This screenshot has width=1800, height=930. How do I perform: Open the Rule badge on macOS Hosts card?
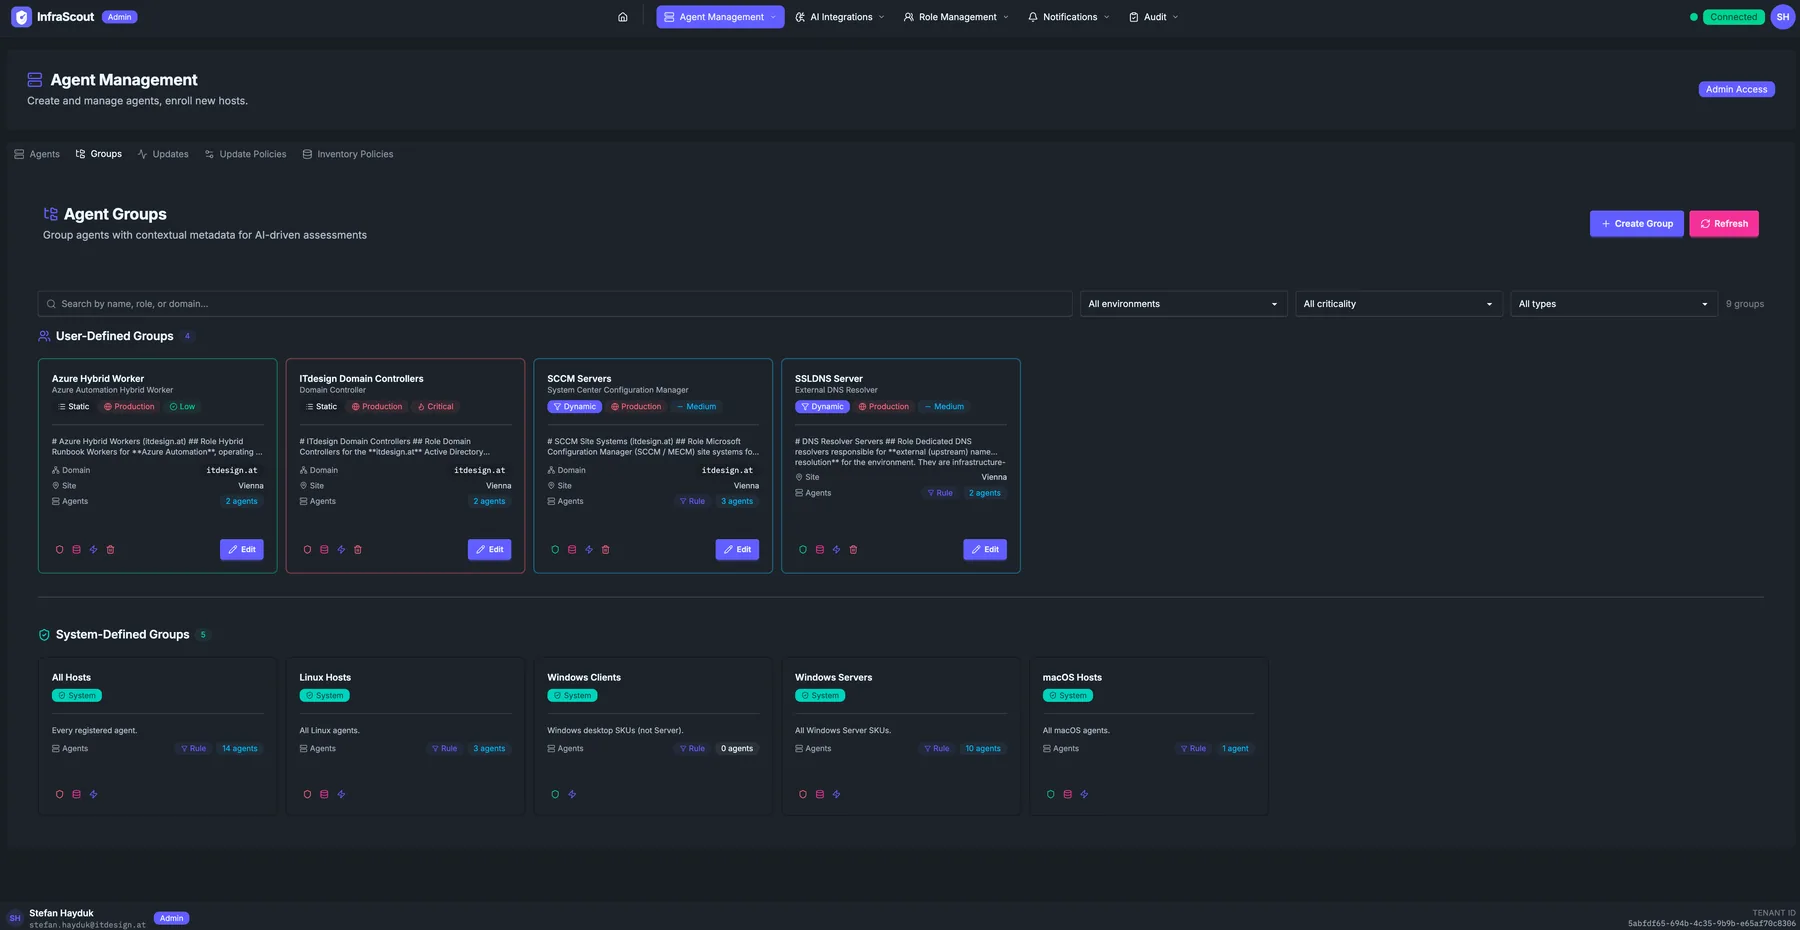pos(1193,749)
